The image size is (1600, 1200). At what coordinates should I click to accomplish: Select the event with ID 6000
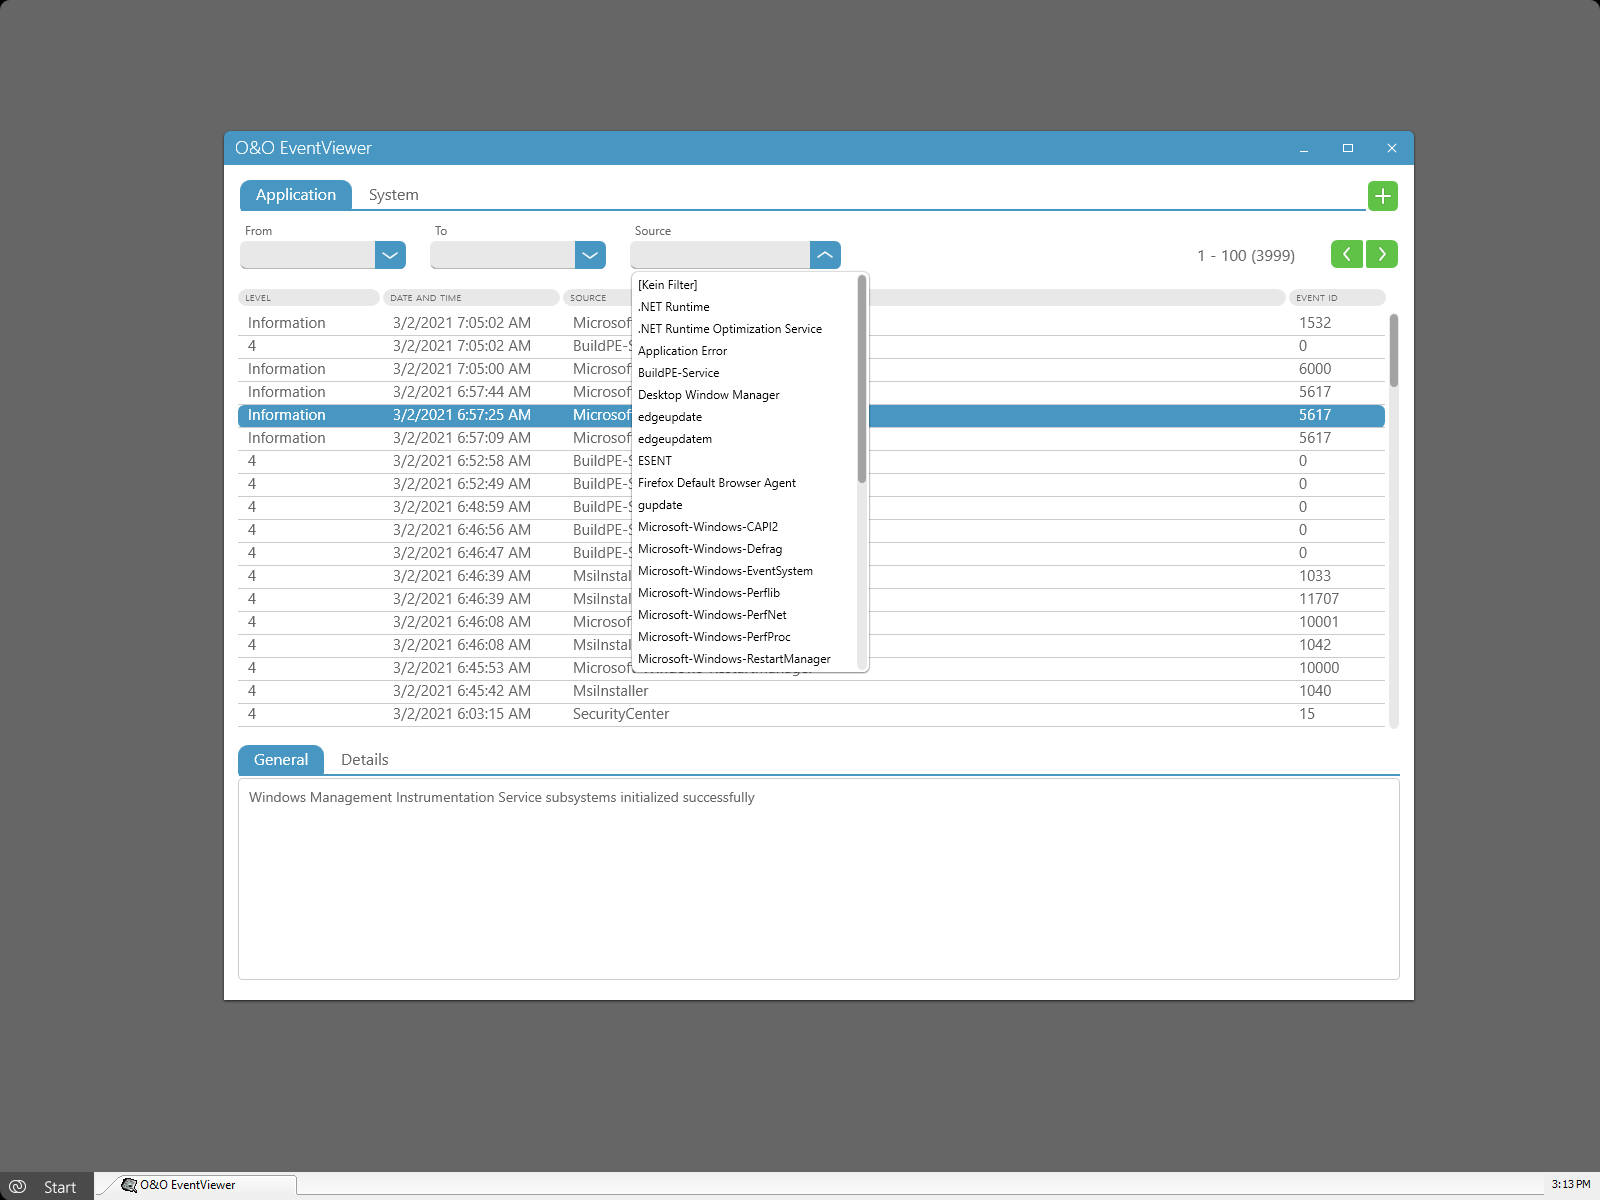[x=811, y=369]
